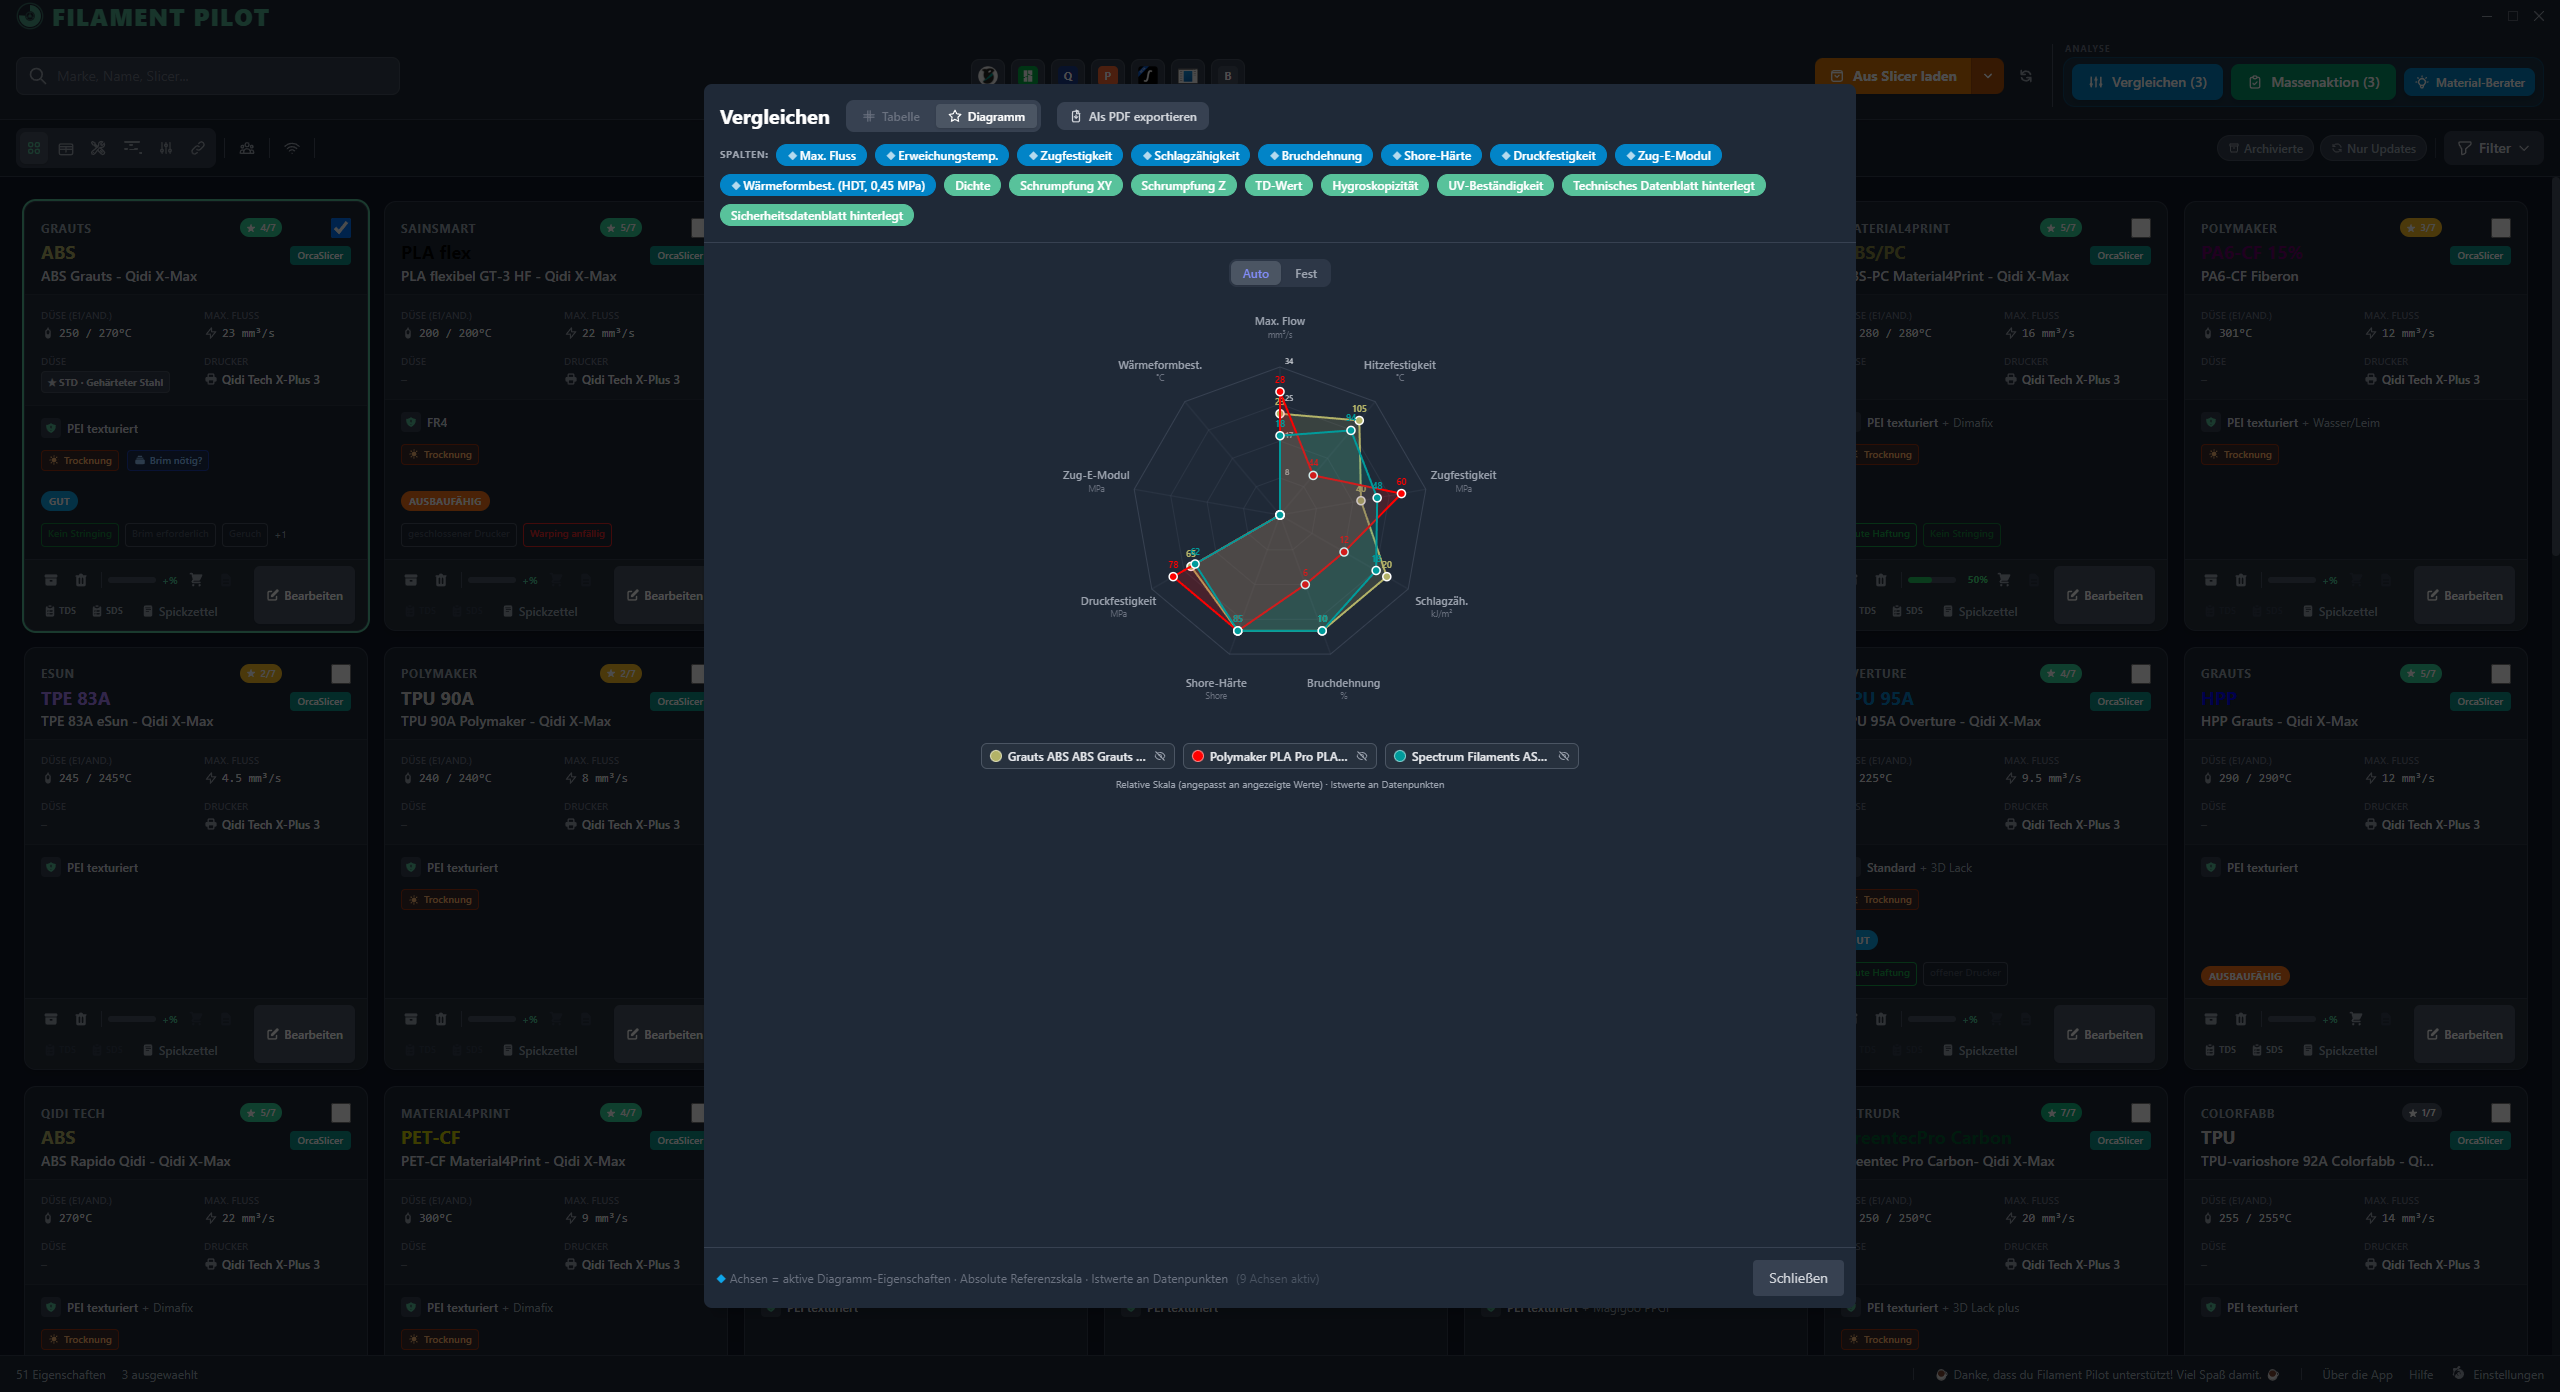Hide Spectrum Filaments AS series in legend
The height and width of the screenshot is (1392, 2560).
(1563, 757)
